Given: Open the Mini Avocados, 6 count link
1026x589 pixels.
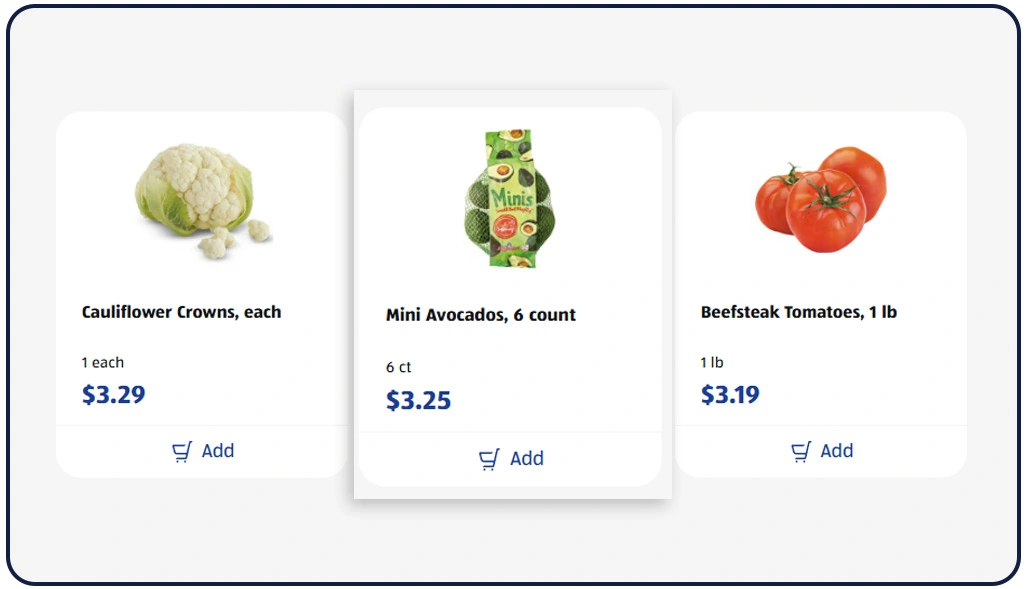Looking at the screenshot, I should pyautogui.click(x=480, y=314).
